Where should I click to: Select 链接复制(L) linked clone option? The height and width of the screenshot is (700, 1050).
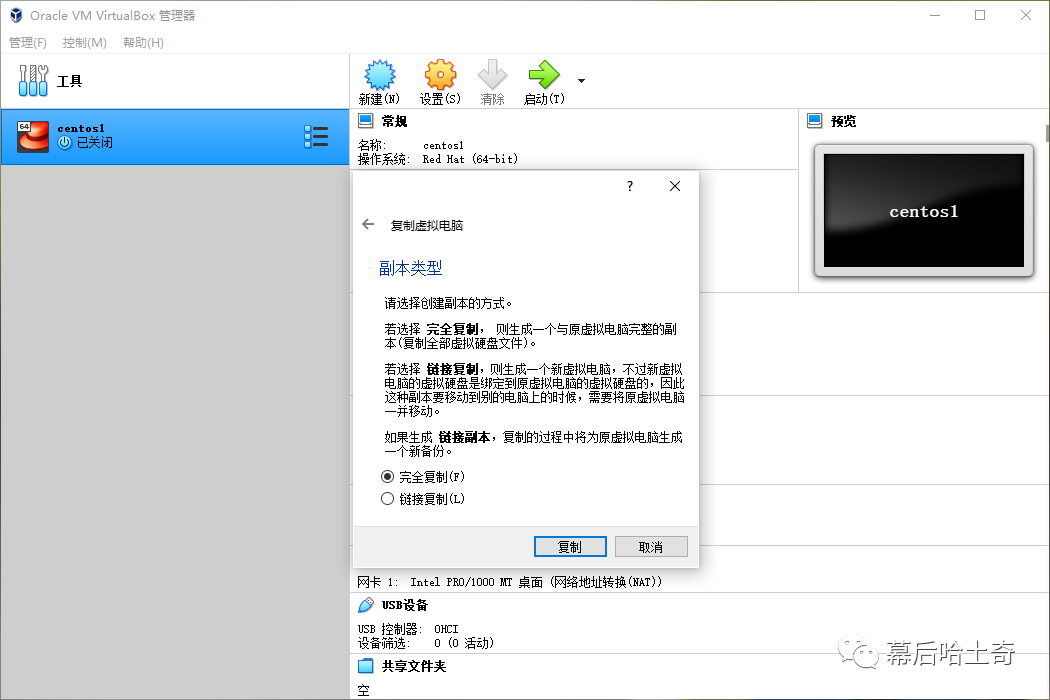tap(388, 499)
